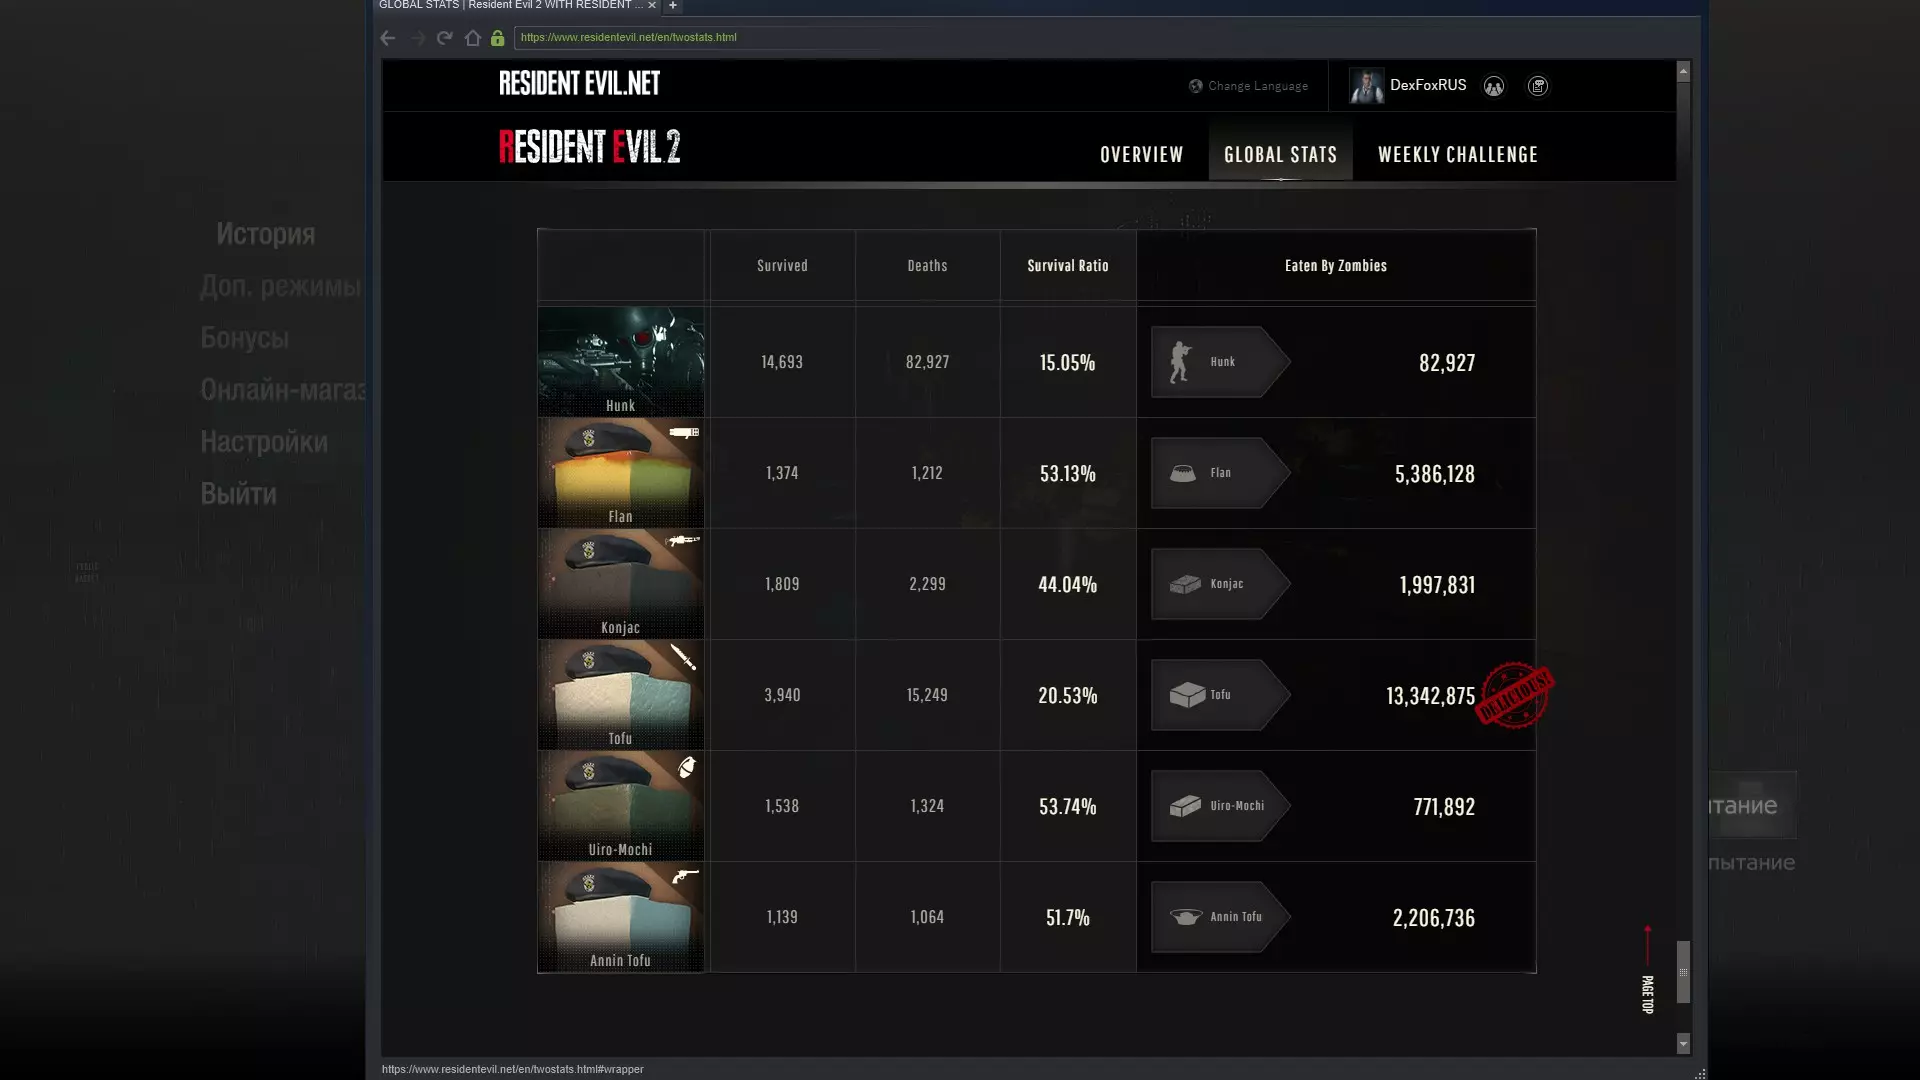This screenshot has width=1920, height=1080.
Task: Select the Weekly Challenge tab
Action: 1458,155
